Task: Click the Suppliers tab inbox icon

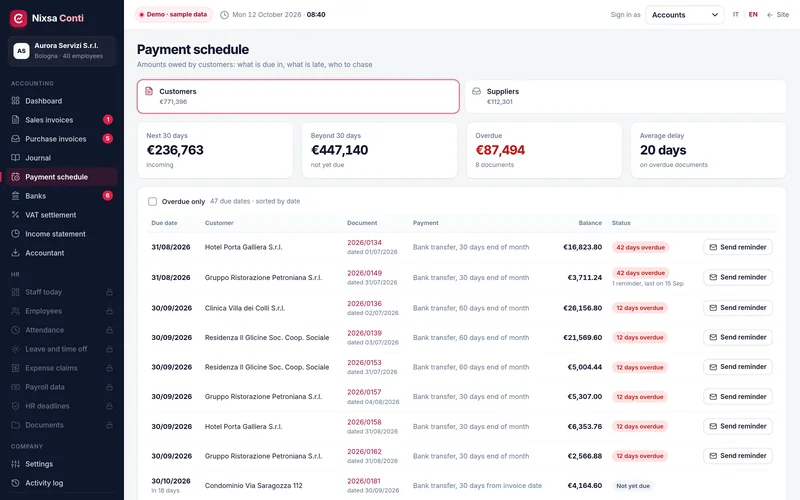Action: [476, 91]
